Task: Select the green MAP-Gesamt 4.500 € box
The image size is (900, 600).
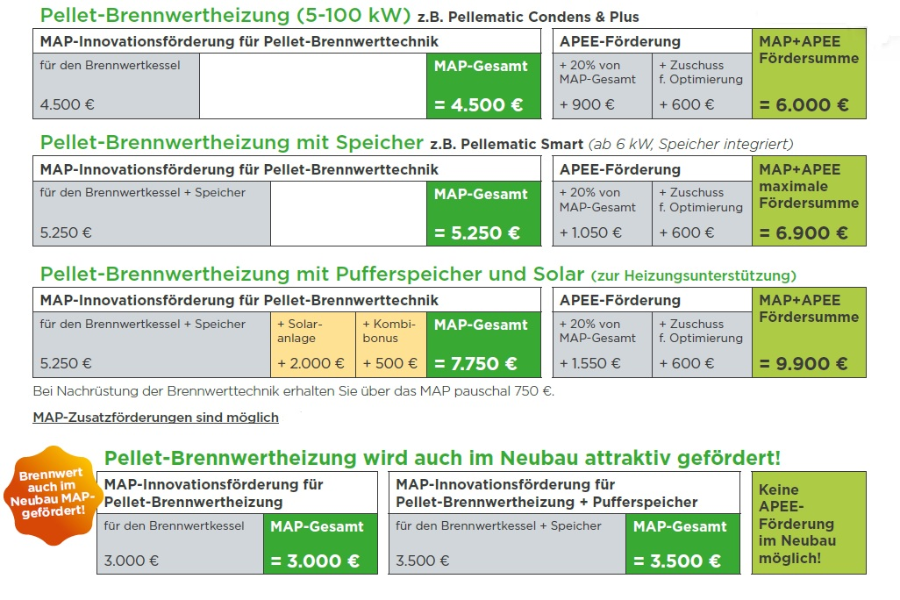Action: 483,86
